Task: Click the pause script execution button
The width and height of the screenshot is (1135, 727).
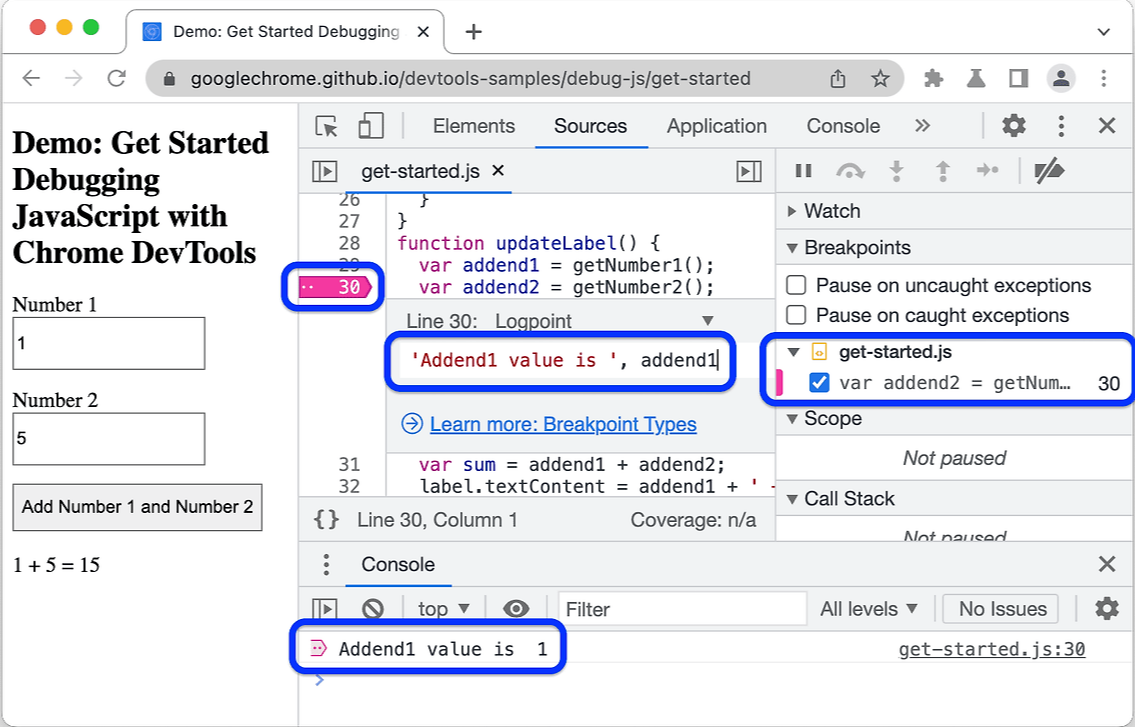Action: click(x=803, y=171)
